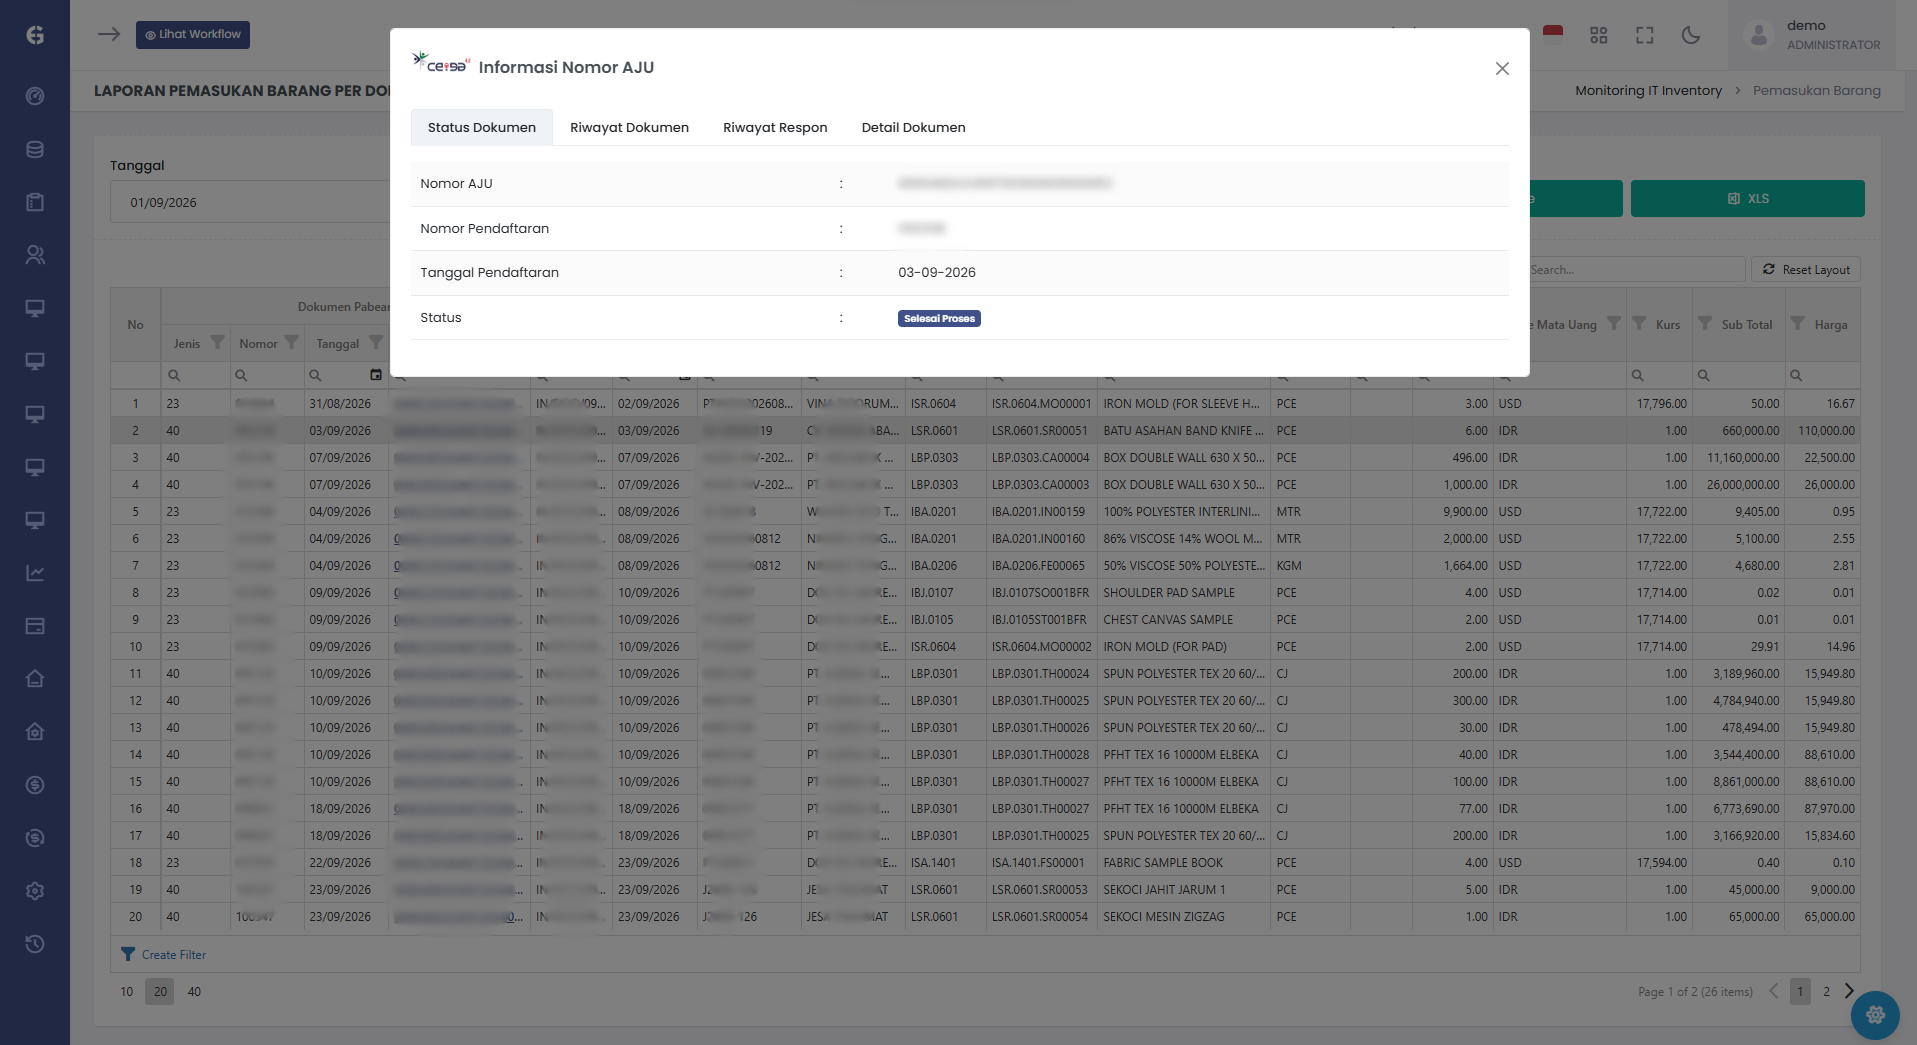Image resolution: width=1917 pixels, height=1045 pixels.
Task: Open the users icon in the sidebar
Action: [x=35, y=255]
